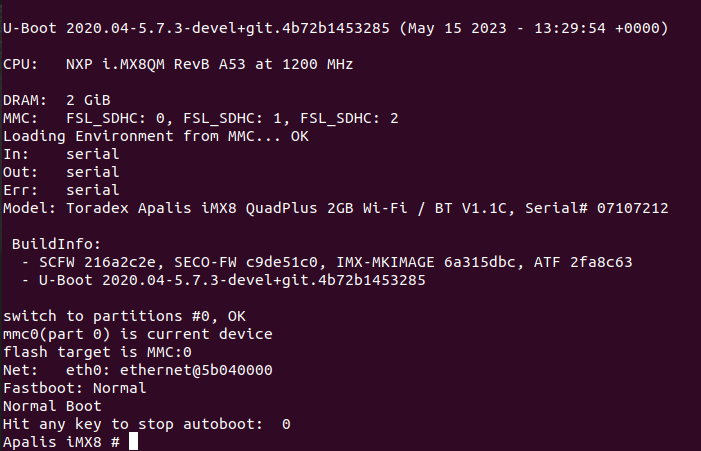This screenshot has height=451, width=701.
Task: Click the 'MMC:' FSL_SDHC line
Action: pos(200,118)
